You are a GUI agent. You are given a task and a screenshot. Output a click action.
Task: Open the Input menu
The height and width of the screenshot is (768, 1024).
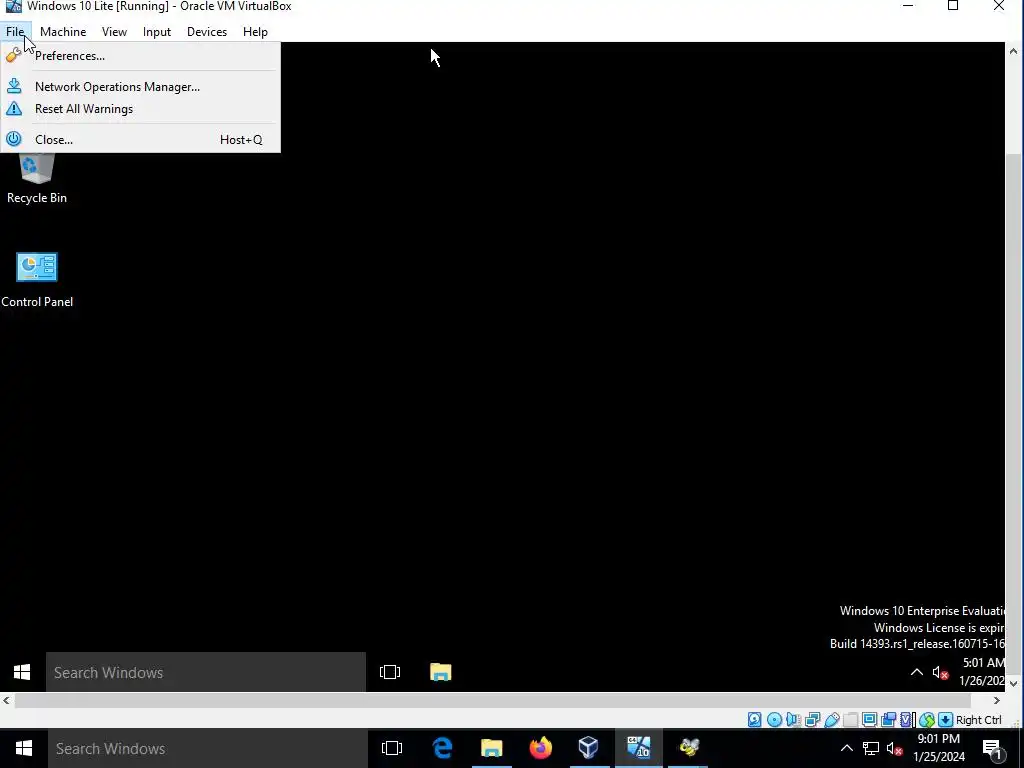coord(157,31)
